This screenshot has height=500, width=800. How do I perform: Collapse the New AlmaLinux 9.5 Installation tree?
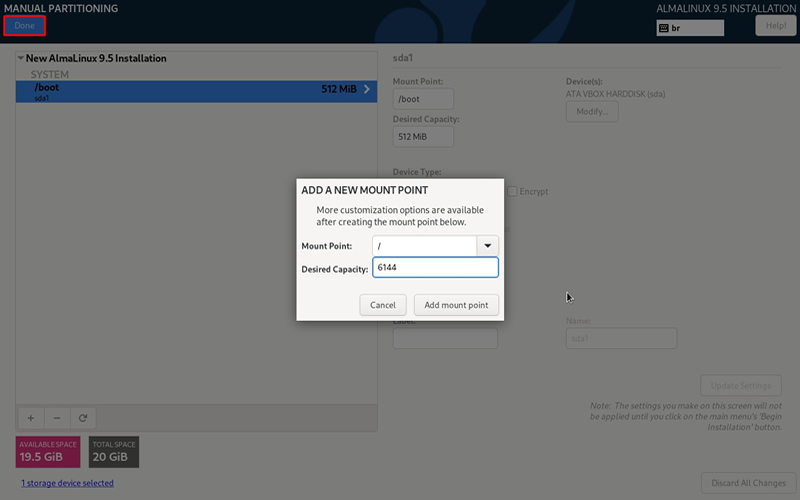tap(20, 58)
